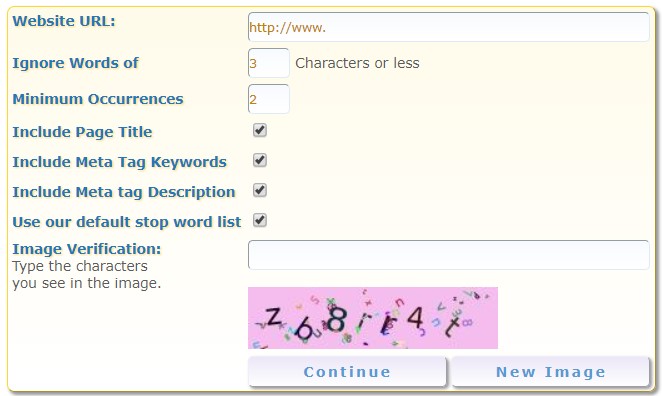The width and height of the screenshot is (662, 396).
Task: Click the Include Meta Tag Keywords label
Action: point(119,162)
